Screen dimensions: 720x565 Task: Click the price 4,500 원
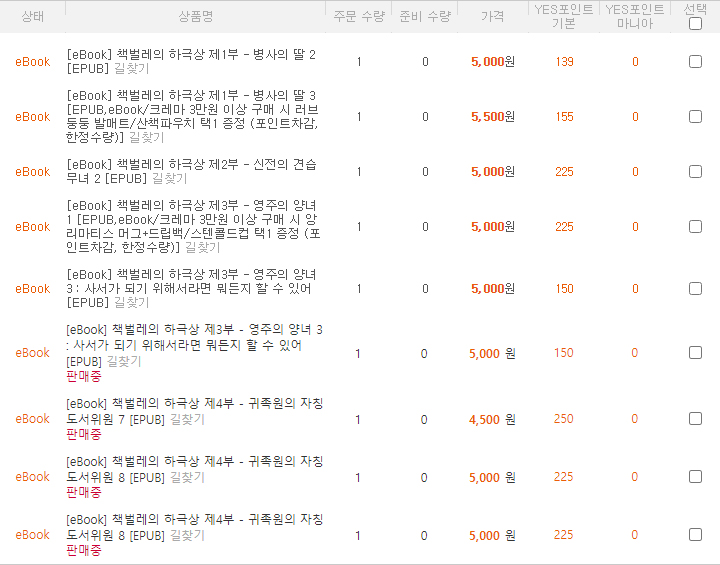(x=492, y=419)
